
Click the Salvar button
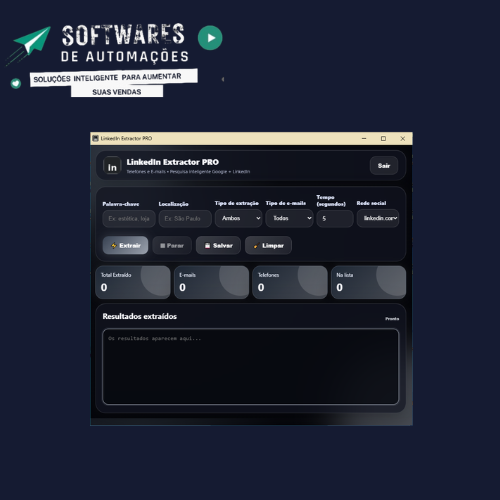pos(218,245)
